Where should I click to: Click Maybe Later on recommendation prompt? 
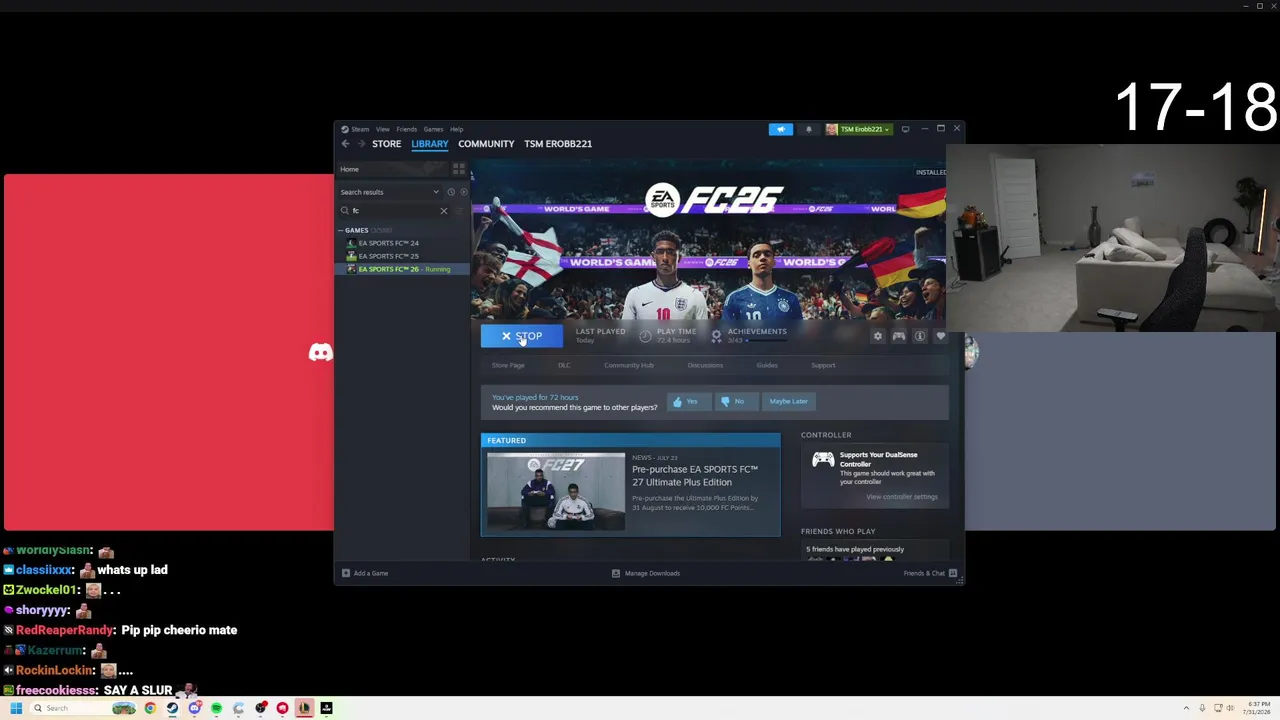(x=788, y=401)
